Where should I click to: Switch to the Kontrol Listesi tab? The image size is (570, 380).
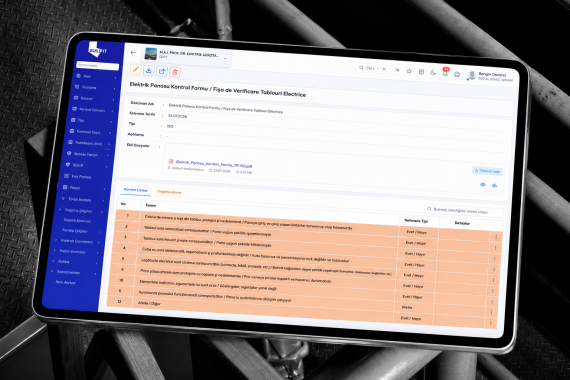136,190
